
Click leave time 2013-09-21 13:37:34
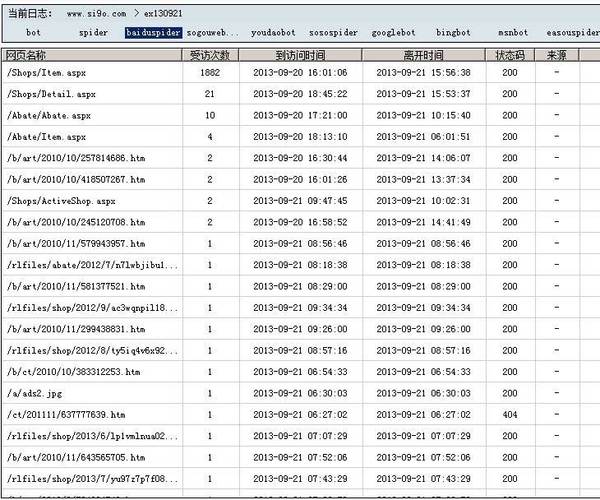pos(424,179)
